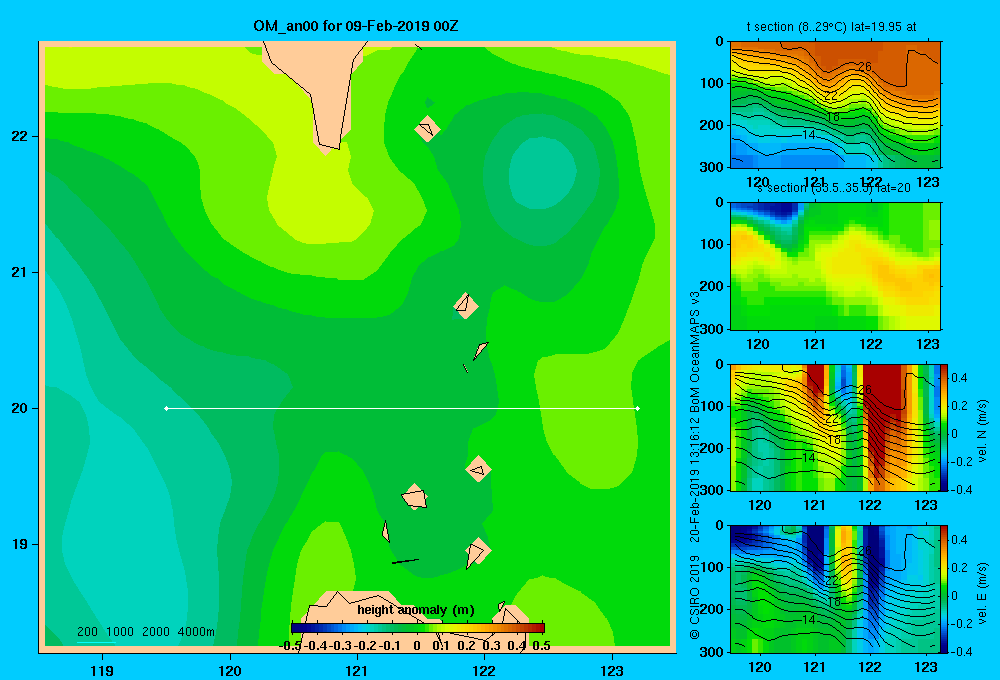The width and height of the screenshot is (1000, 680).
Task: Click the -0.5 tick on height anomaly colorbar
Action: (x=290, y=646)
